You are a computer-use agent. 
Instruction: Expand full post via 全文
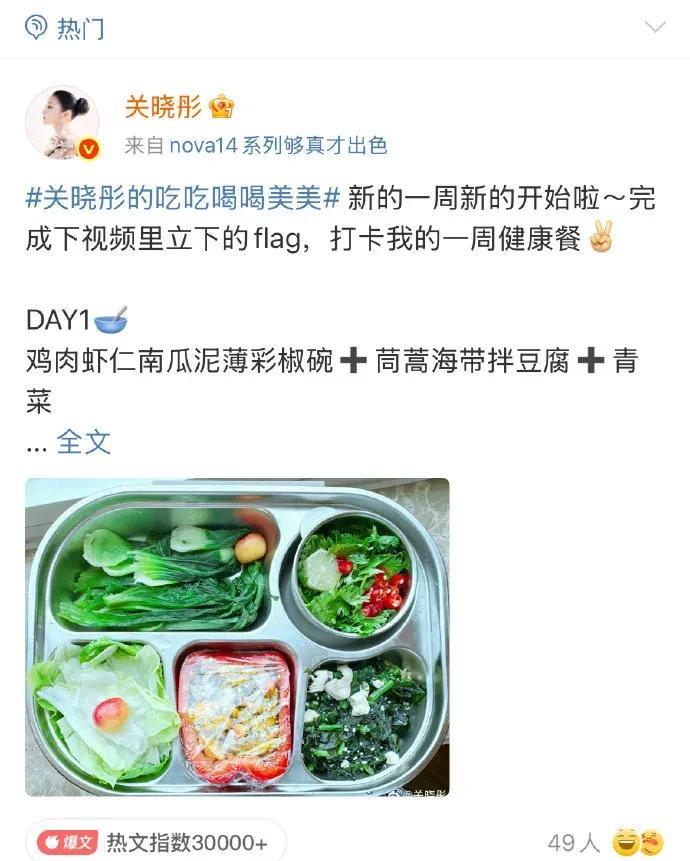83,442
